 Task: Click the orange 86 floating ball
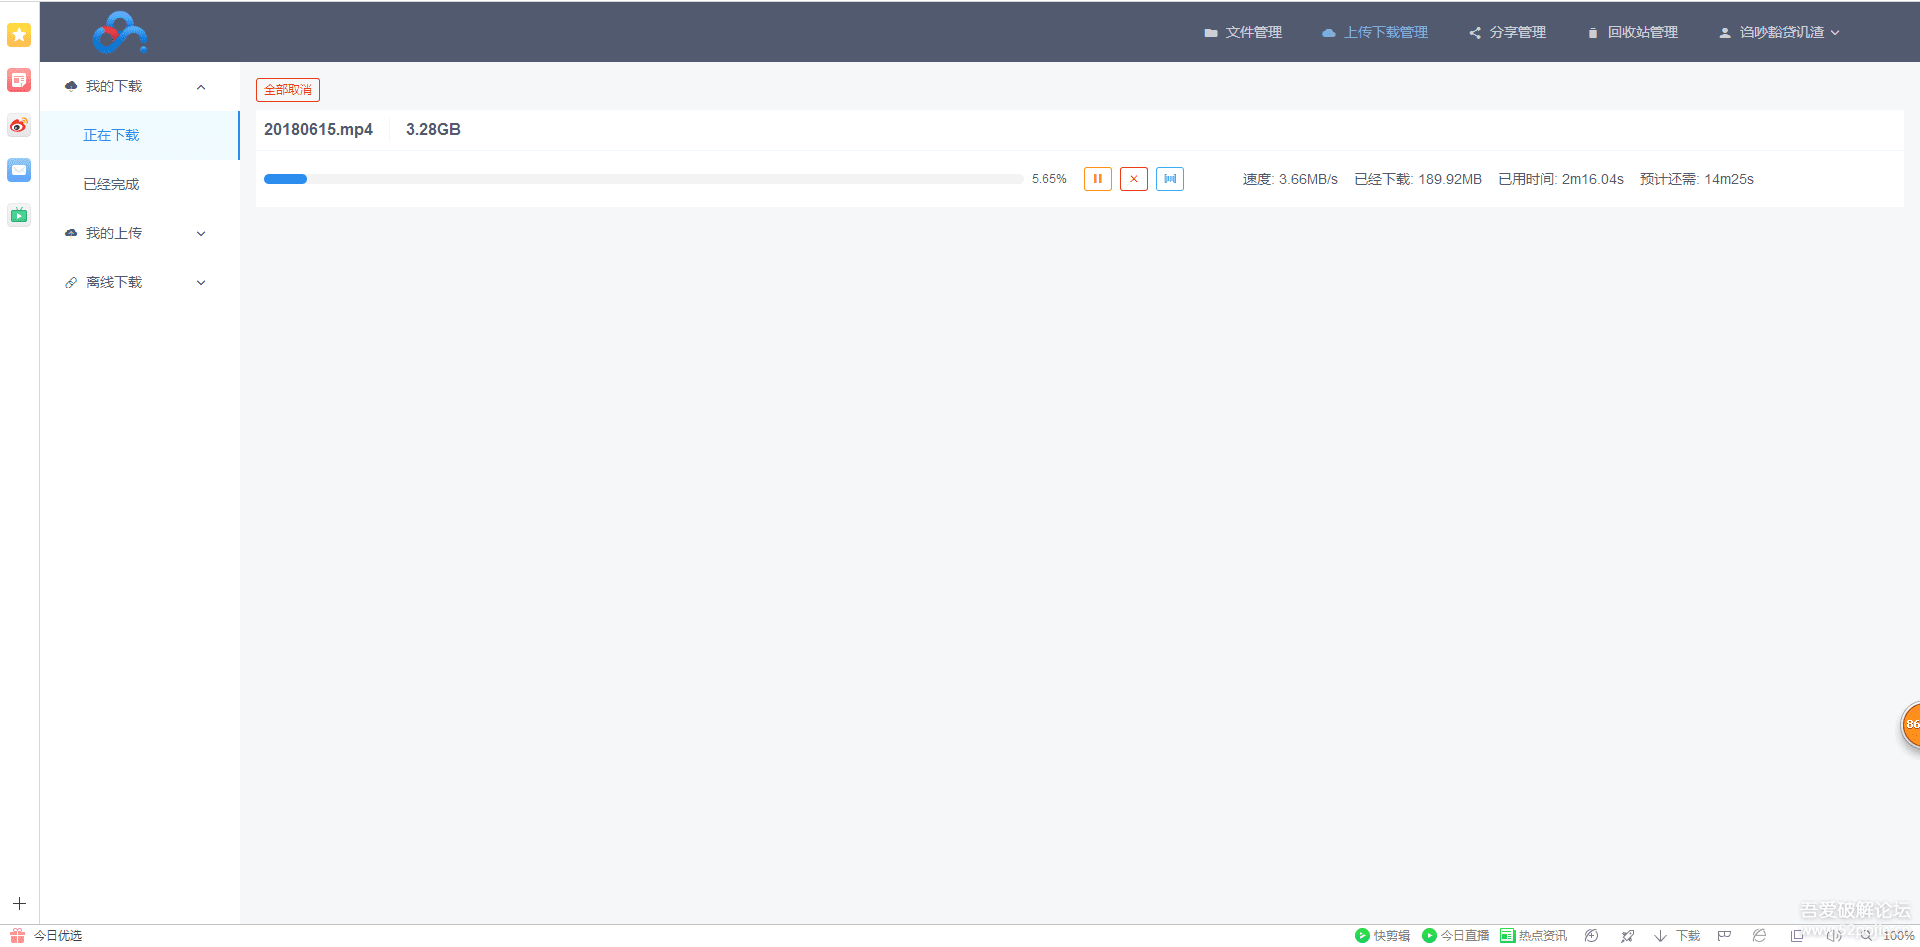pyautogui.click(x=1910, y=724)
